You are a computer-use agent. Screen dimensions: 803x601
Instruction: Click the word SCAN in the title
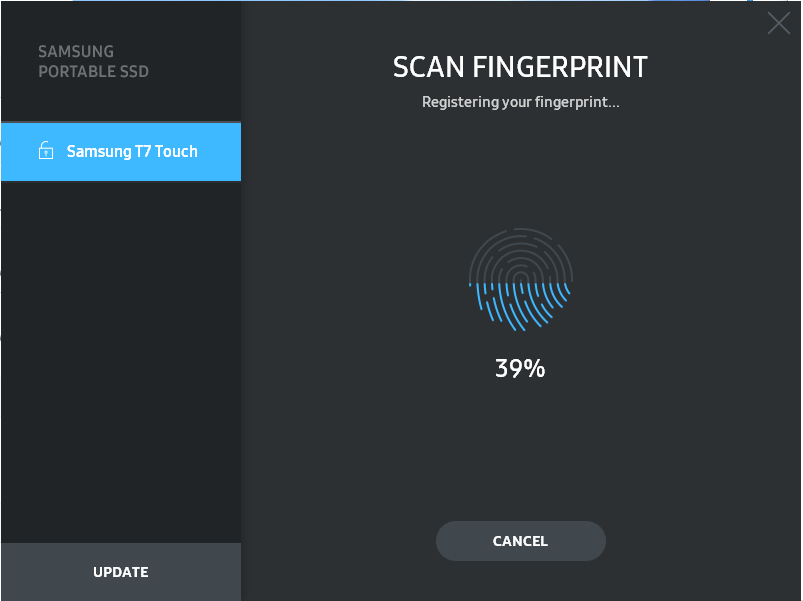tap(430, 67)
